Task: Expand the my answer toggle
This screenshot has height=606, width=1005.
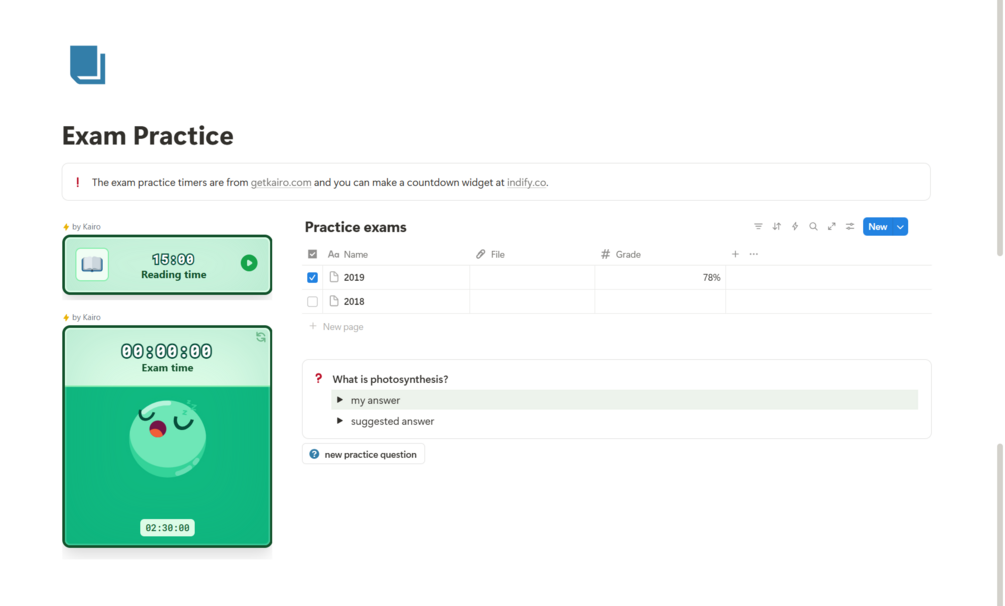Action: pyautogui.click(x=340, y=400)
